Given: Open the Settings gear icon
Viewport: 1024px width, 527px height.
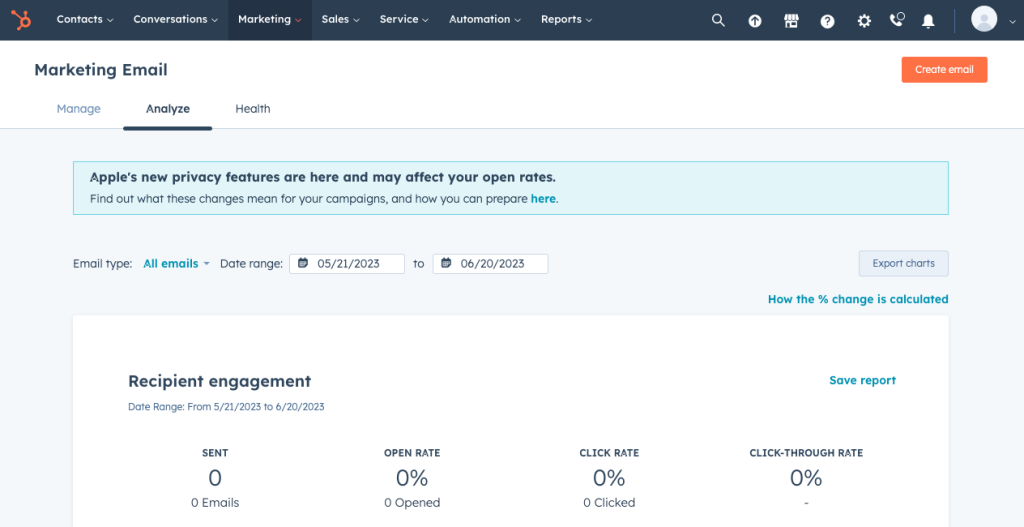Looking at the screenshot, I should point(864,21).
